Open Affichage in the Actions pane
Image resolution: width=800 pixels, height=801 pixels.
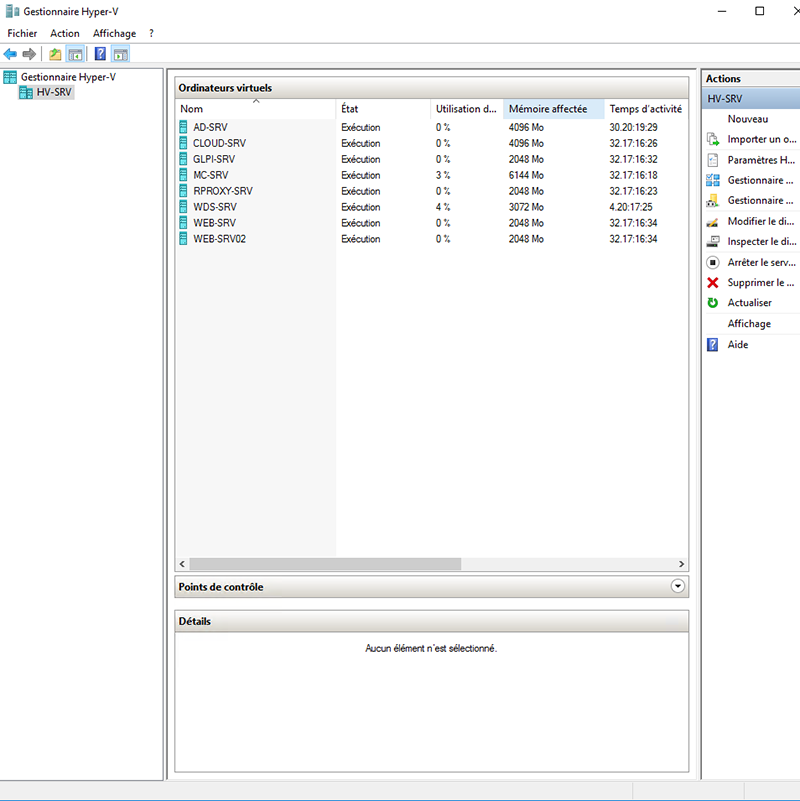tap(749, 323)
